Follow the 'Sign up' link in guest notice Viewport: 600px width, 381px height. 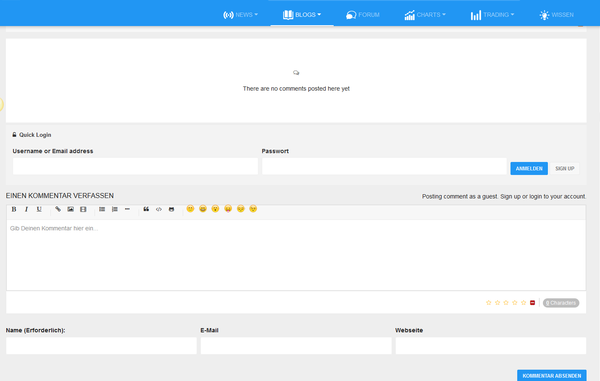[x=510, y=196]
